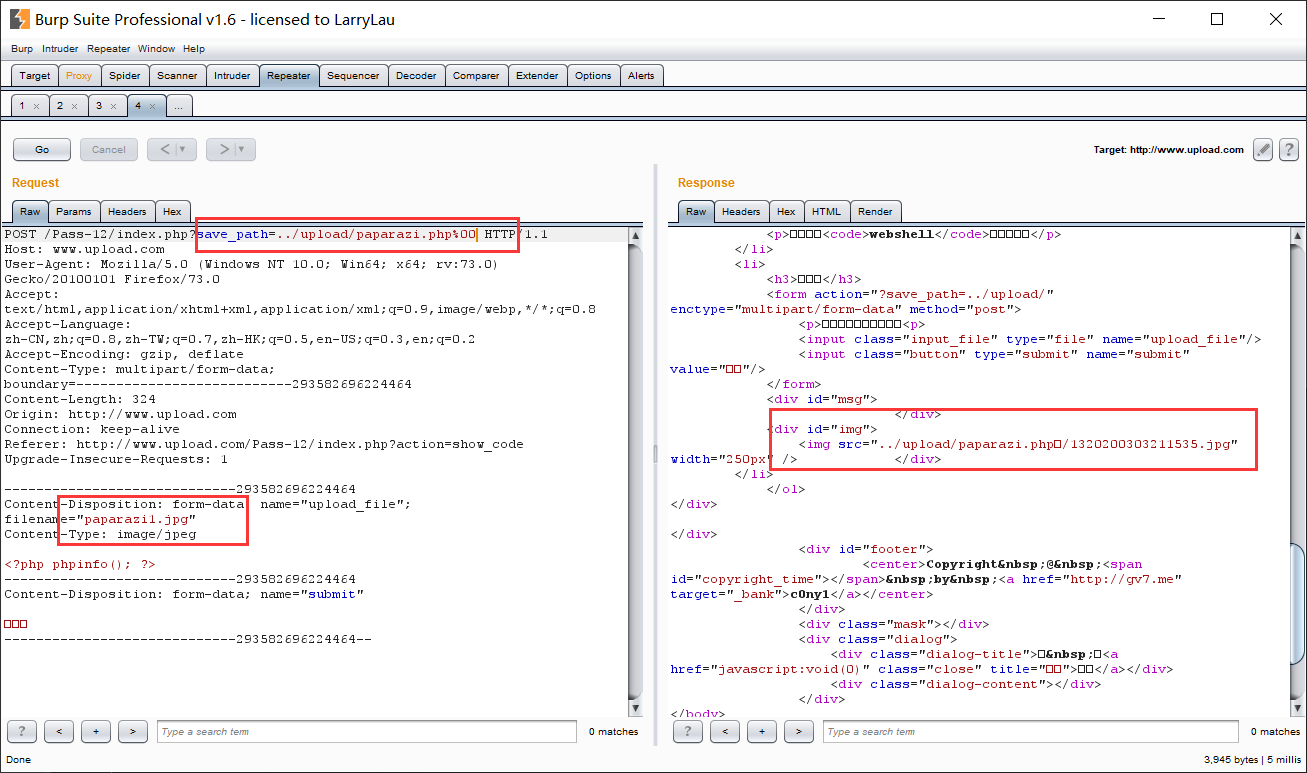Switch to the Options tool tab
Image resolution: width=1307 pixels, height=773 pixels.
(x=593, y=76)
